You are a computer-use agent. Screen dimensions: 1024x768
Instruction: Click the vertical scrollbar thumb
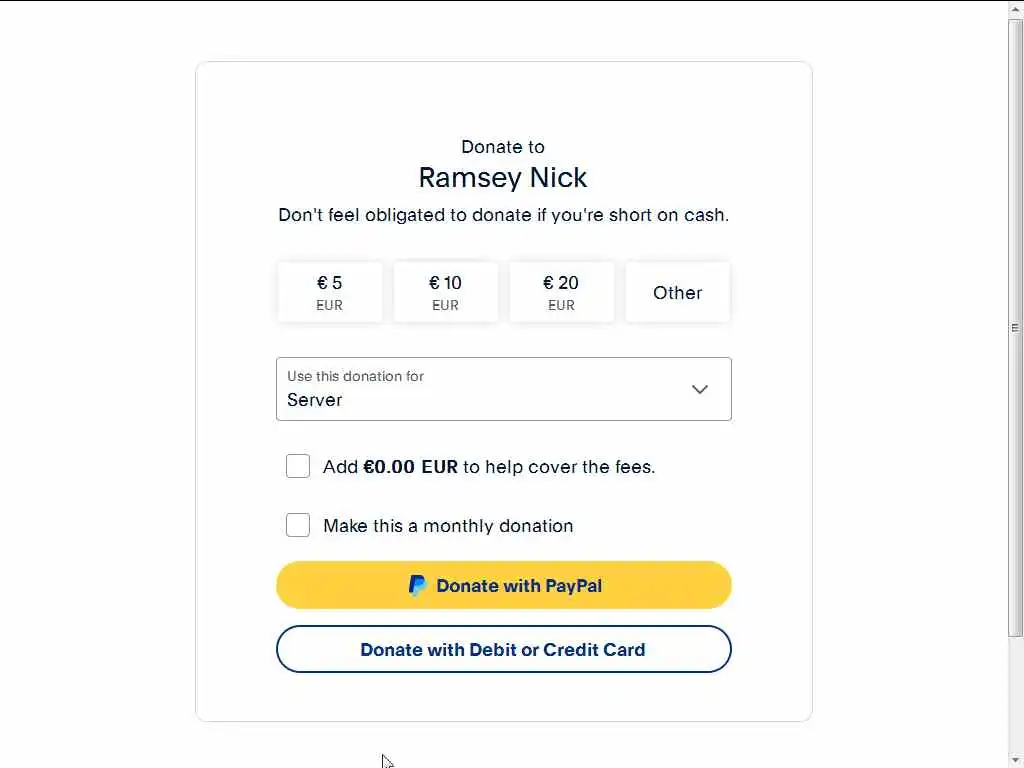pos(1015,327)
